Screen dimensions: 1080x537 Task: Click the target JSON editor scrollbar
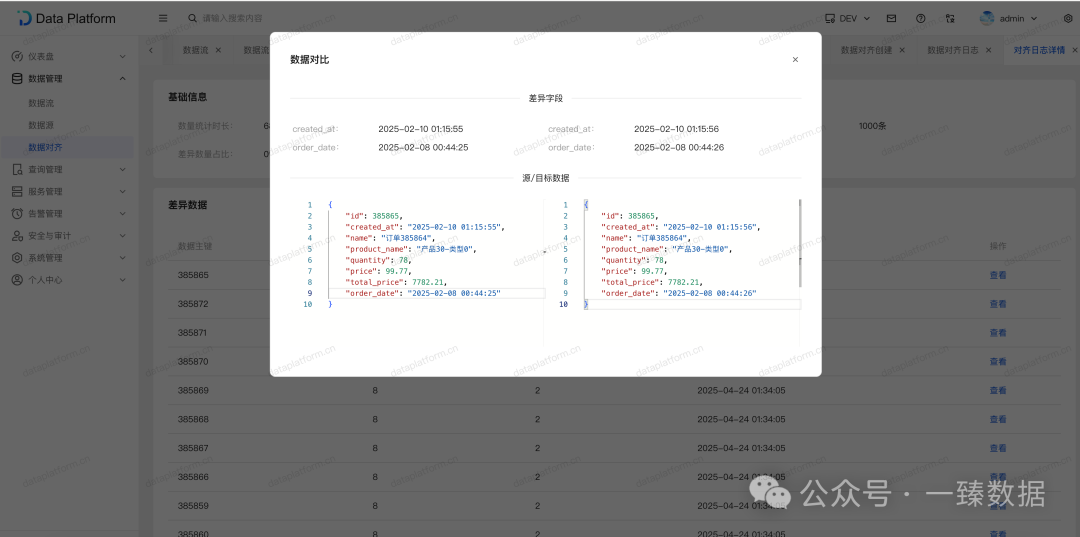(800, 243)
